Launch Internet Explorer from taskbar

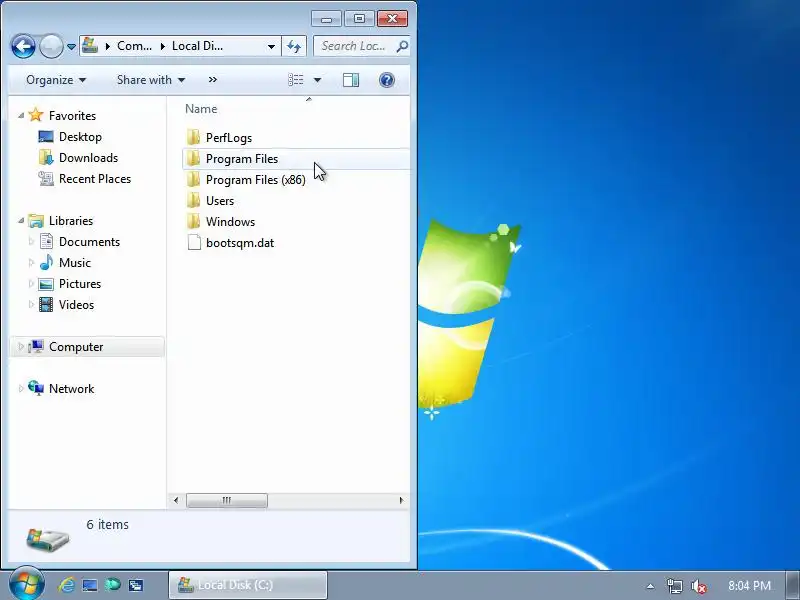(66, 585)
